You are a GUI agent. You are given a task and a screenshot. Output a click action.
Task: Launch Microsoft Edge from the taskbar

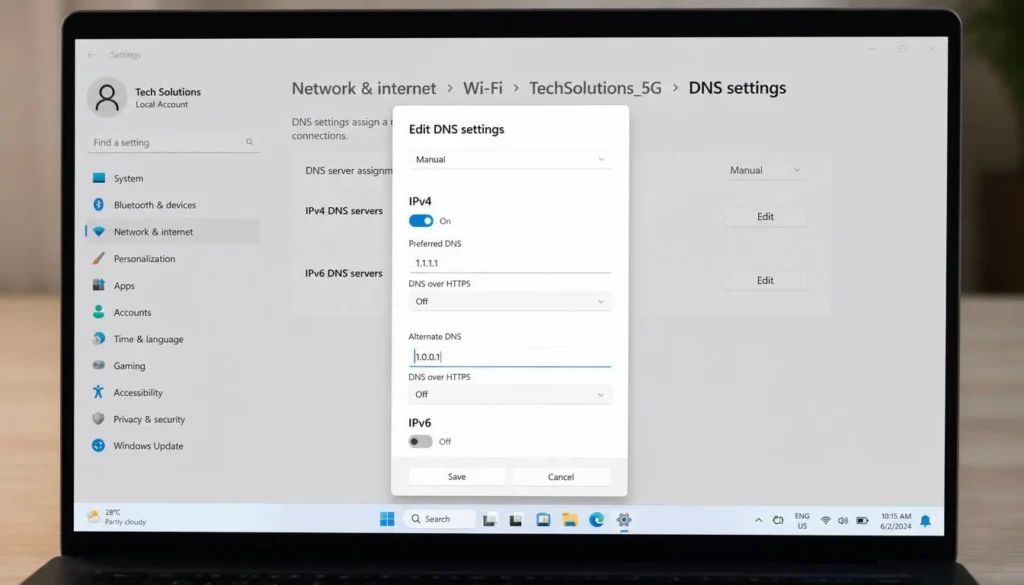(x=597, y=520)
